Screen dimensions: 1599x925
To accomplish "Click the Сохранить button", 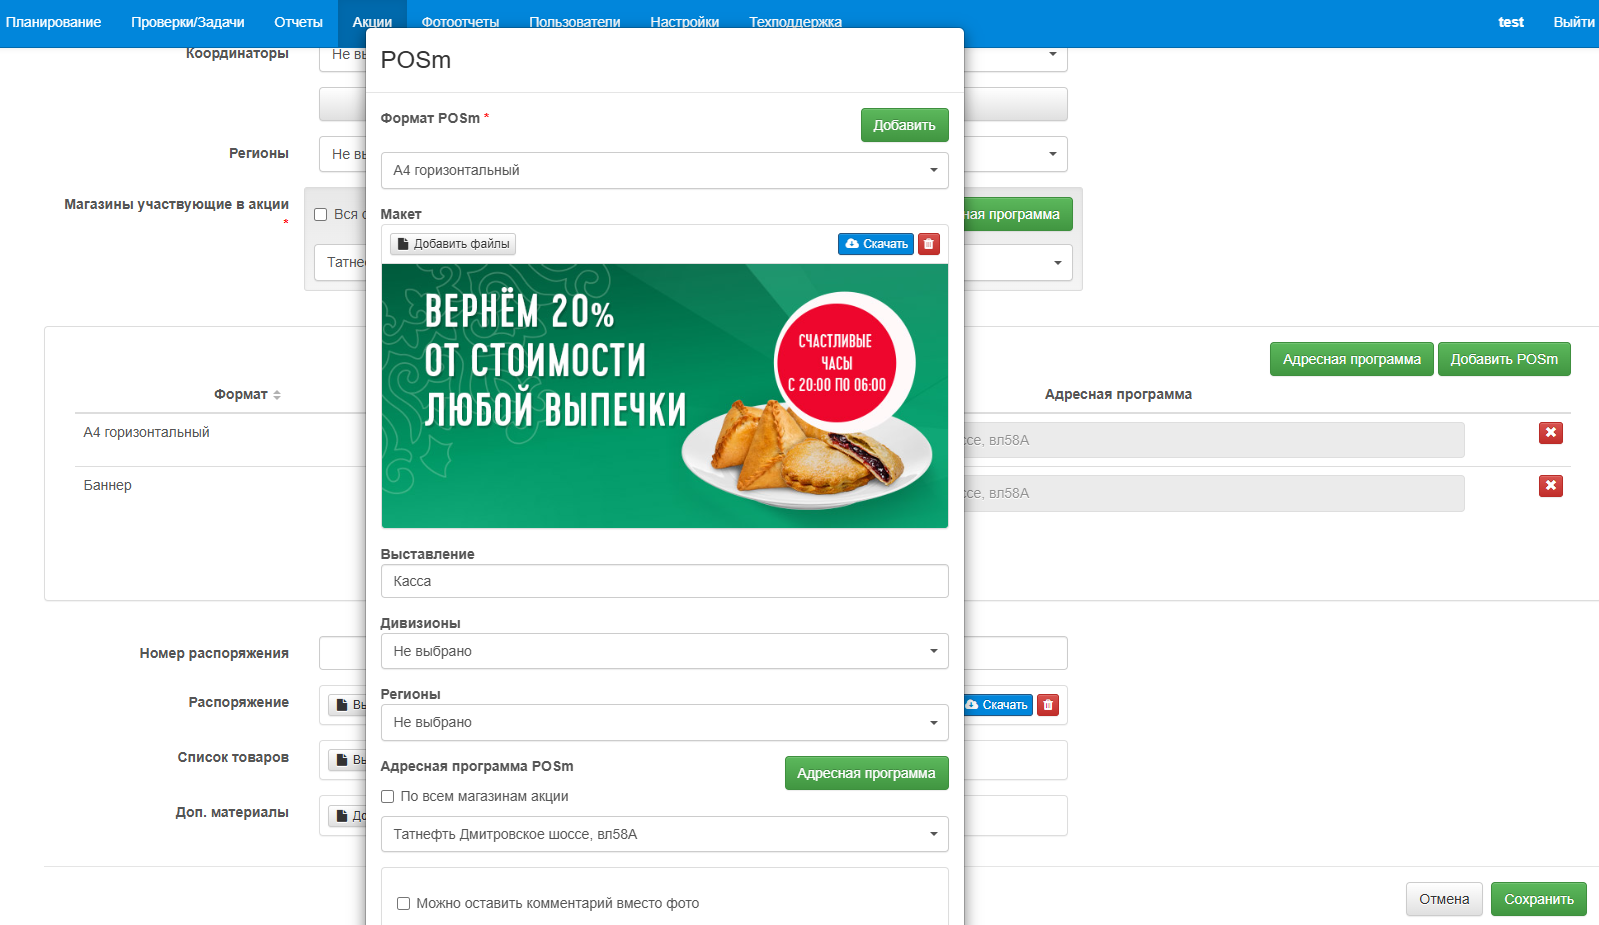I will point(1538,899).
